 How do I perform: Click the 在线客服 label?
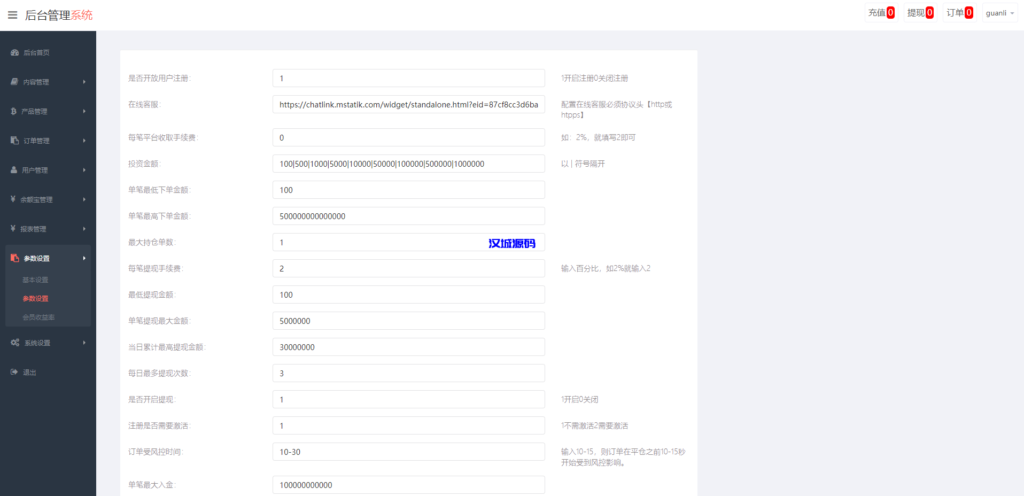click(144, 104)
